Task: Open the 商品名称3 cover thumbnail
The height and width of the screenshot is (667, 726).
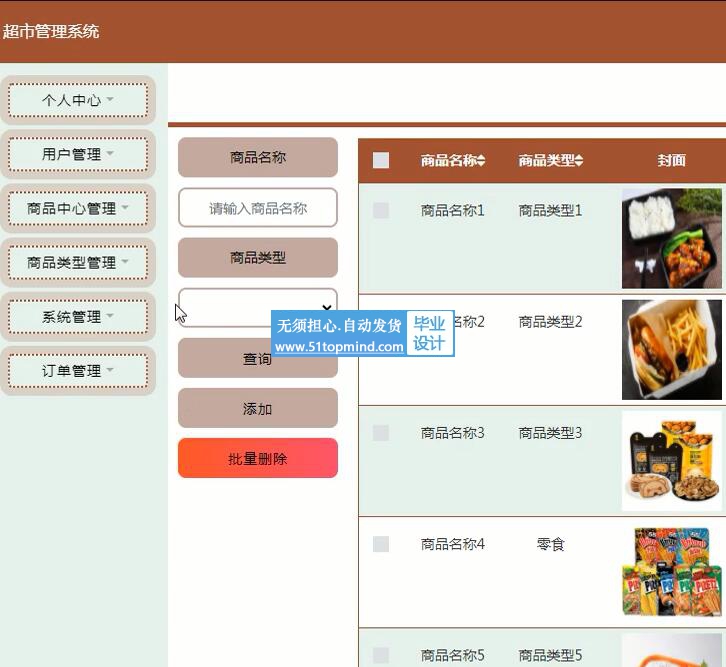Action: tap(672, 461)
